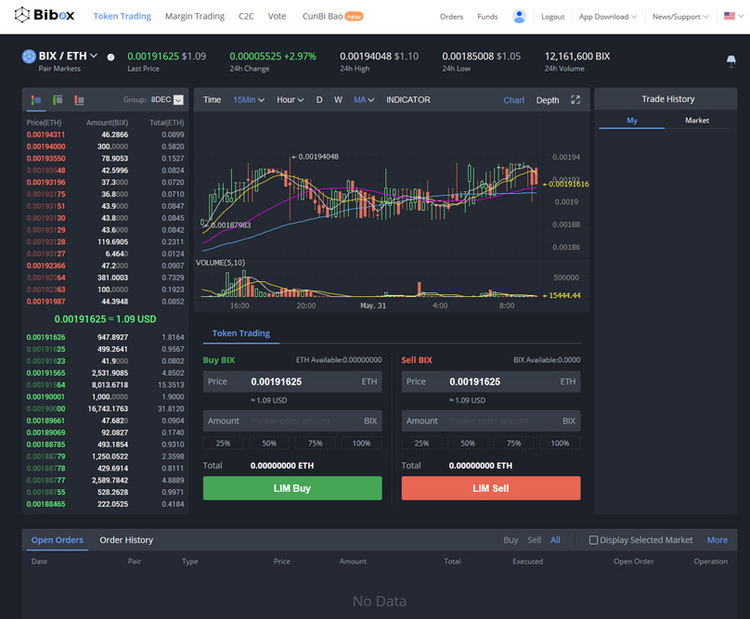Click the Logout link
The width and height of the screenshot is (750, 619).
(553, 17)
